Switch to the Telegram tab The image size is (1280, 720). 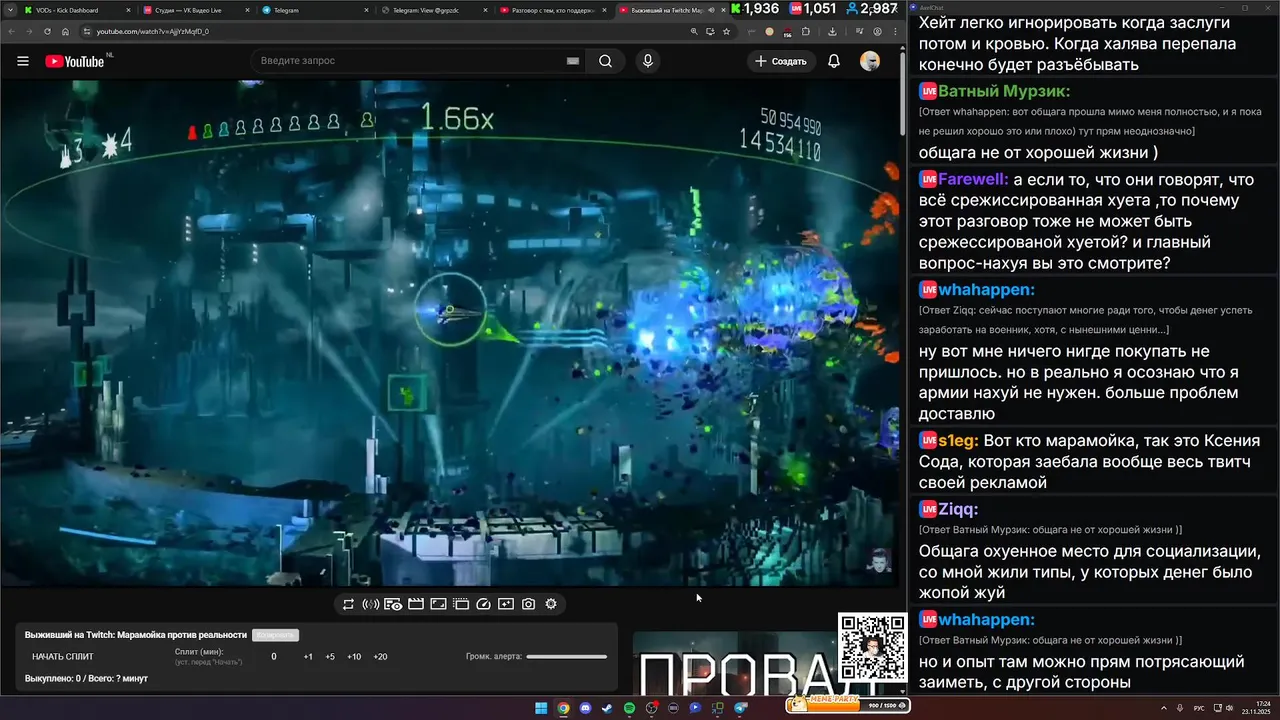315,10
